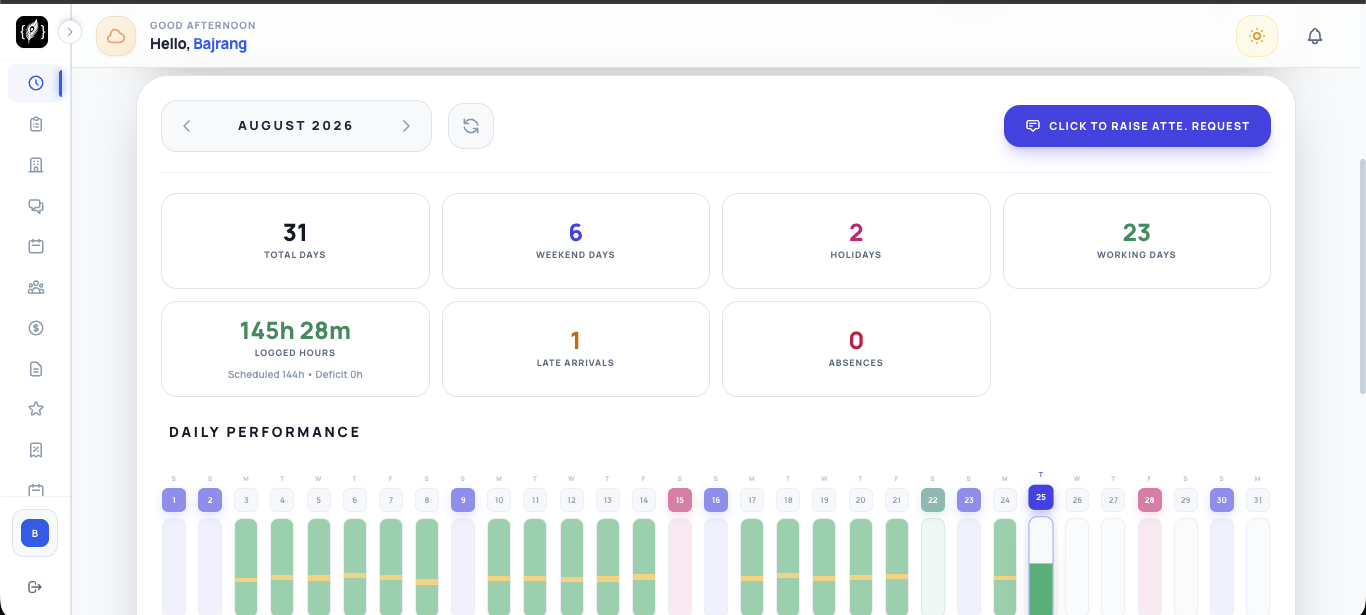
Task: Select day 23 weekend marker
Action: pos(969,499)
